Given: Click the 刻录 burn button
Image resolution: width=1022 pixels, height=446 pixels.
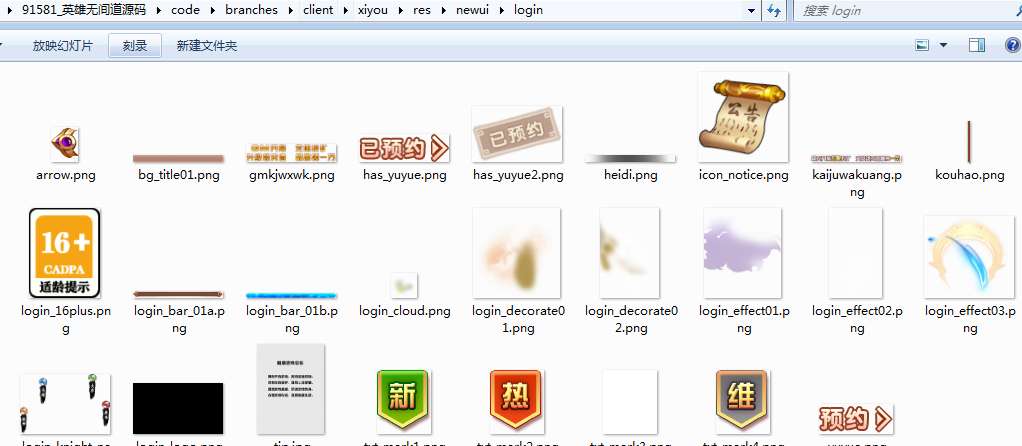Looking at the screenshot, I should coord(135,46).
